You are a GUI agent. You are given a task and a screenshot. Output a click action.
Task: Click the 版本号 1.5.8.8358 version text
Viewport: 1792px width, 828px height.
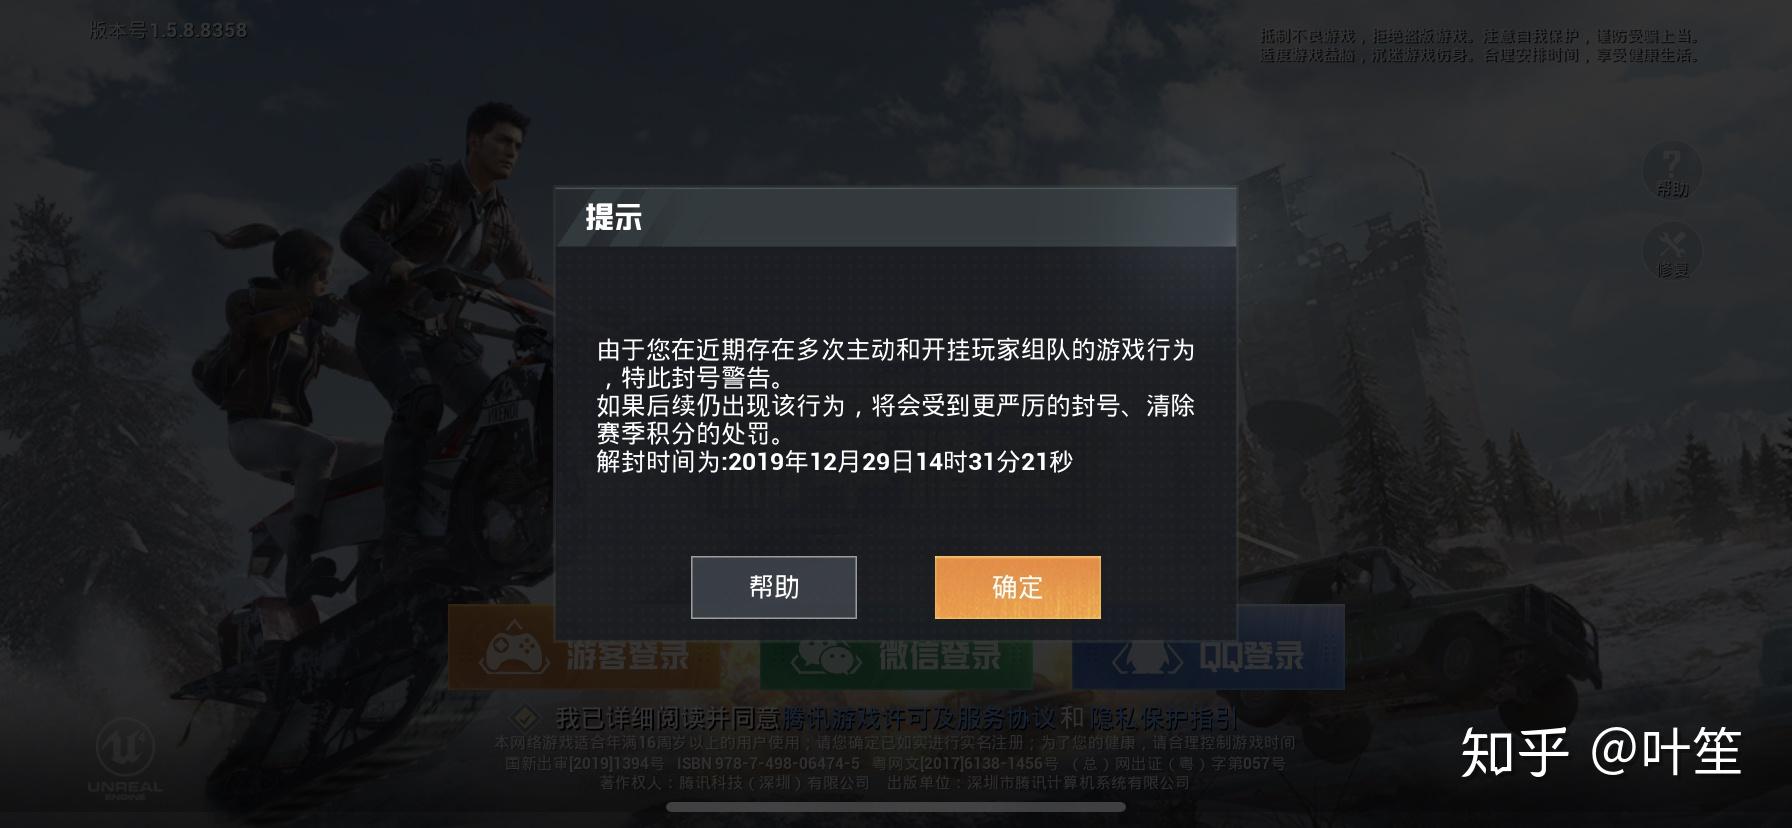168,30
